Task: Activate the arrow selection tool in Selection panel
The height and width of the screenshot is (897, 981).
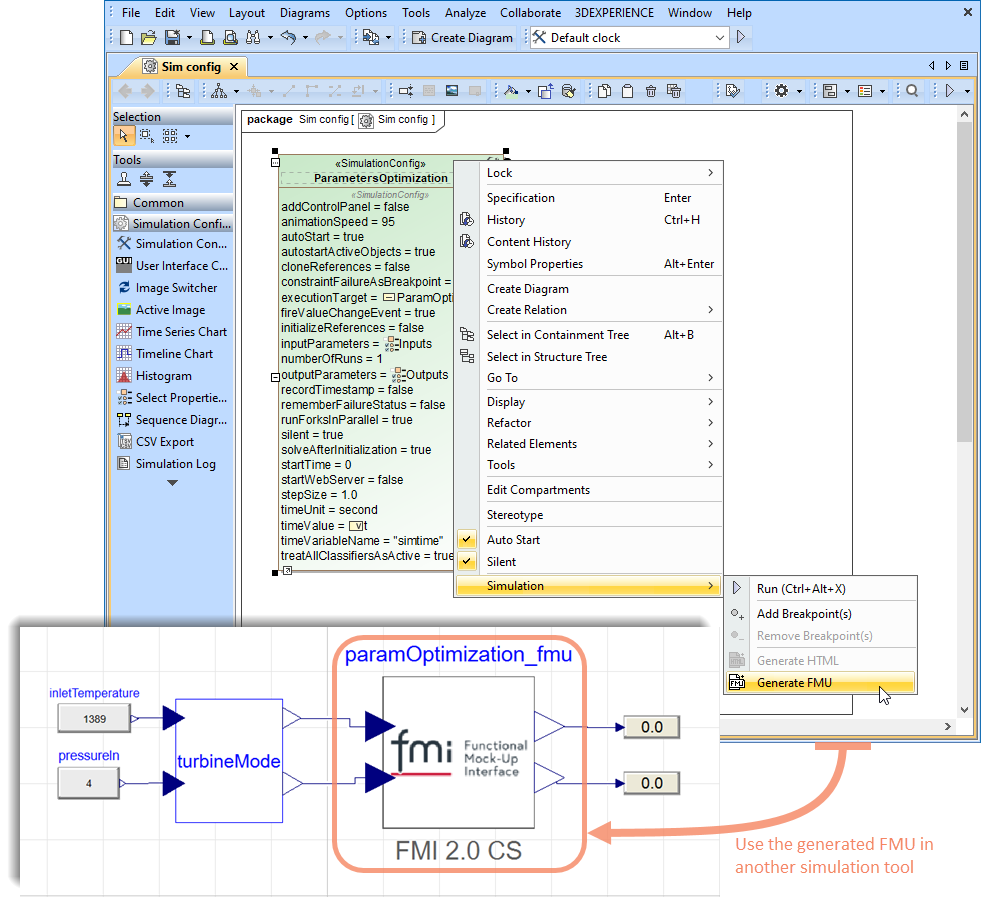Action: coord(123,136)
